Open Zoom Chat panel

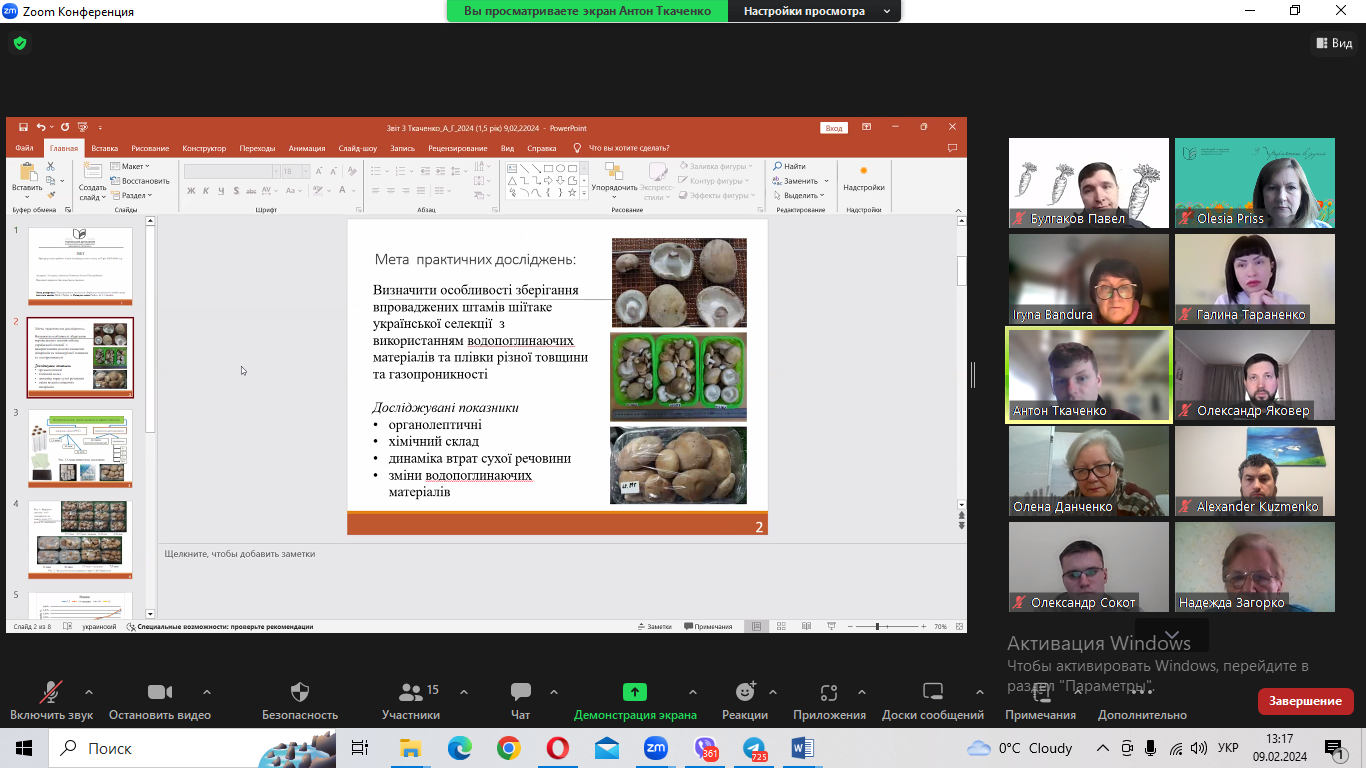click(x=520, y=693)
